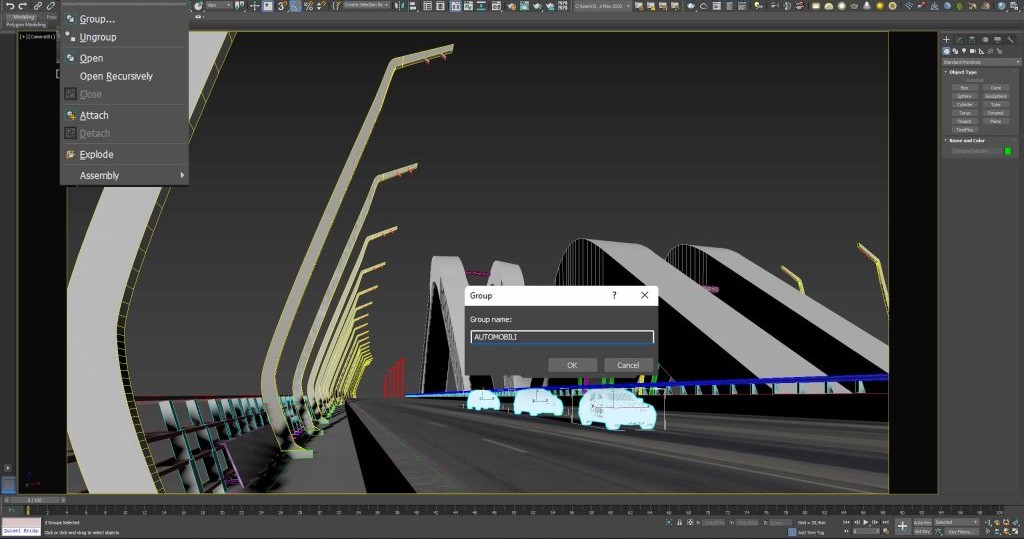Click the Group dialog help question mark

click(614, 295)
